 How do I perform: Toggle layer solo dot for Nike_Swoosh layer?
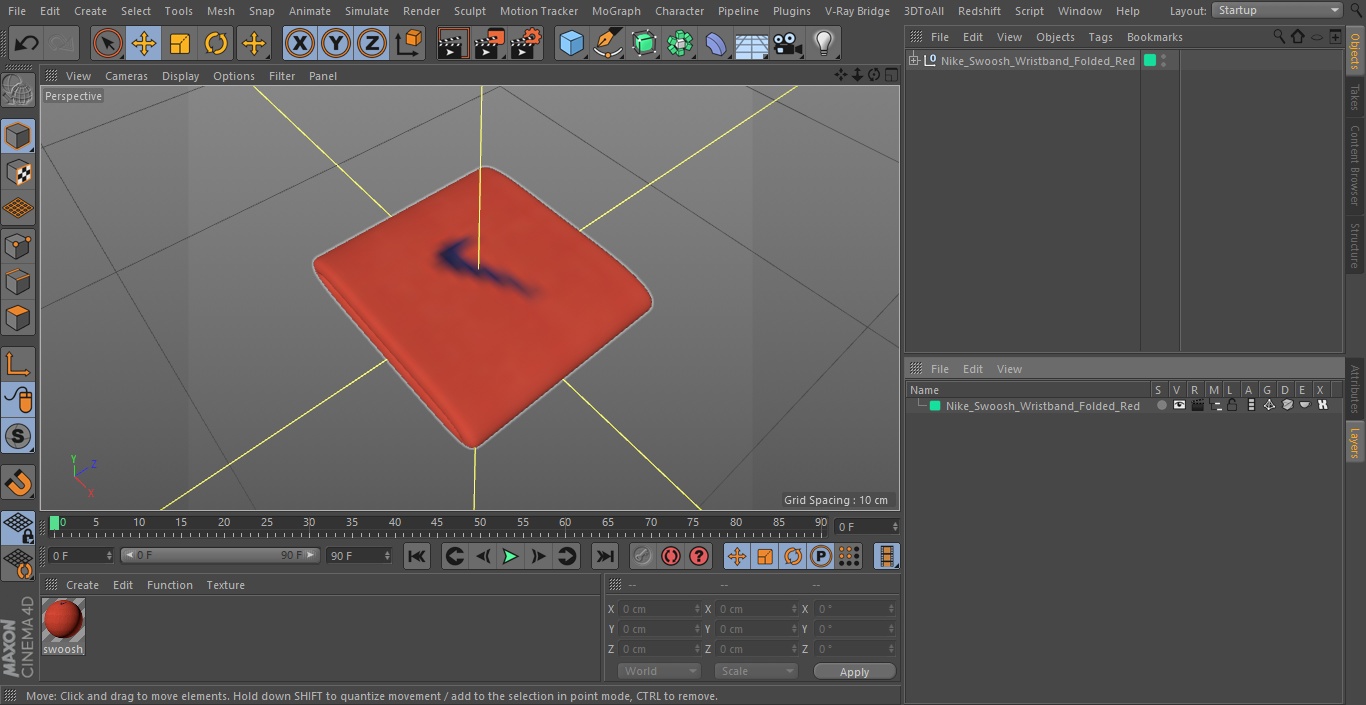1161,405
